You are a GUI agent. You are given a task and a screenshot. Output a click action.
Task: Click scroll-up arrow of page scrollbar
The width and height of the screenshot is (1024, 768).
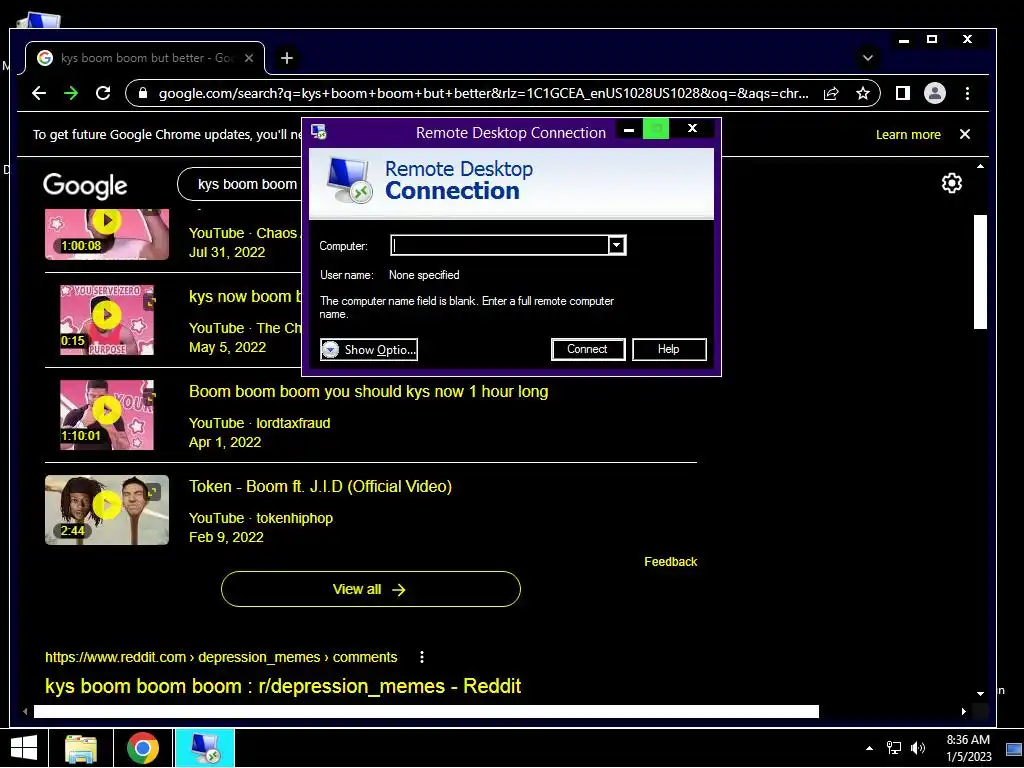click(980, 167)
